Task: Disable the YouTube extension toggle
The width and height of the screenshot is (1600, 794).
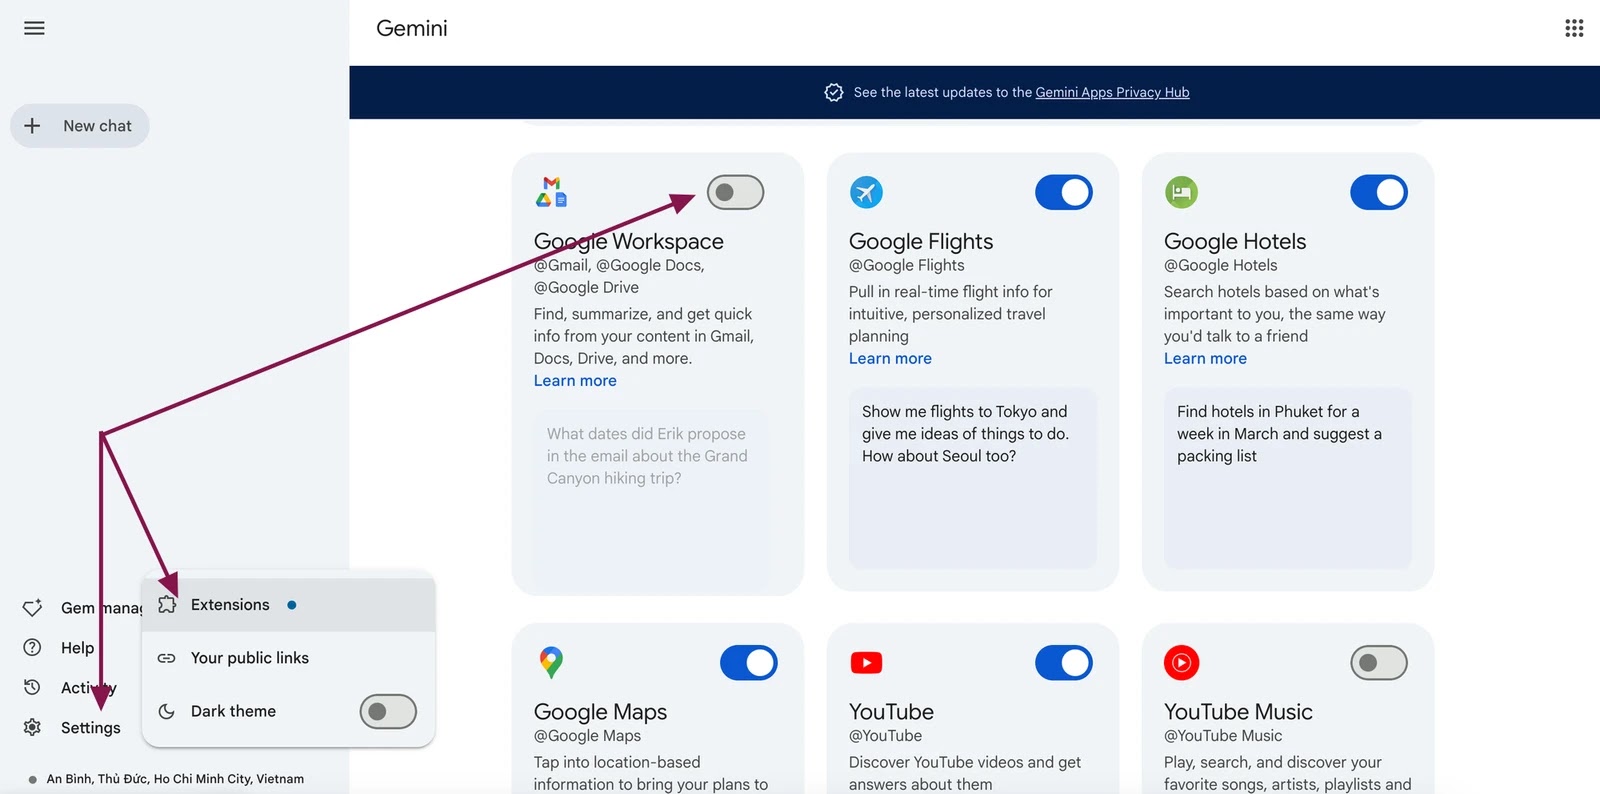Action: coord(1064,662)
